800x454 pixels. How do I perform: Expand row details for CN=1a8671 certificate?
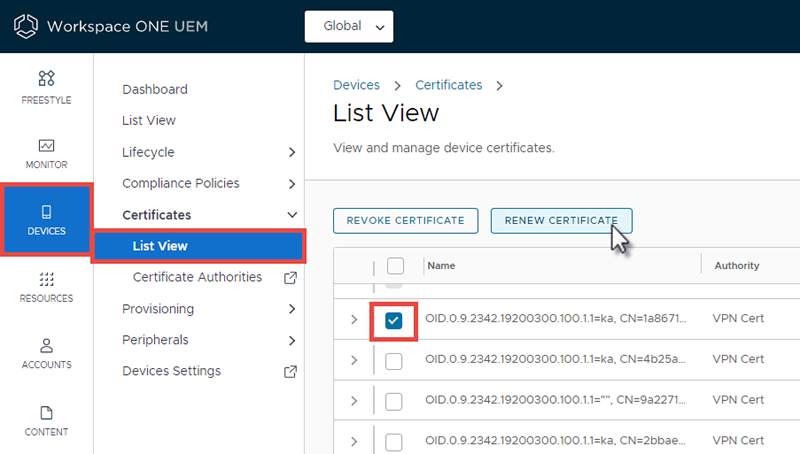click(x=354, y=319)
